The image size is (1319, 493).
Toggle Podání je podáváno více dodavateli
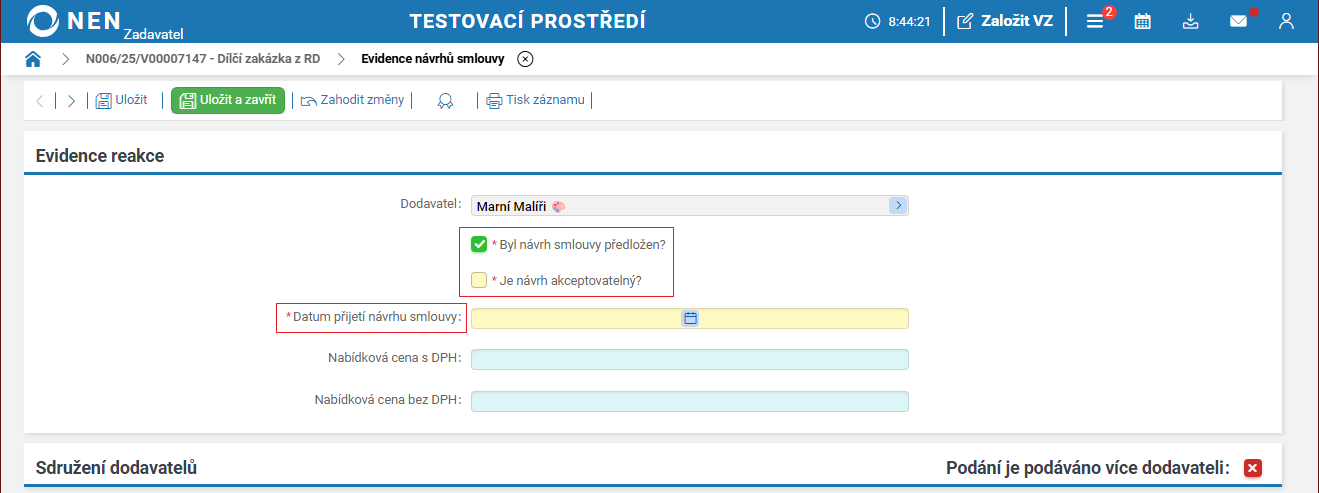click(x=1253, y=468)
